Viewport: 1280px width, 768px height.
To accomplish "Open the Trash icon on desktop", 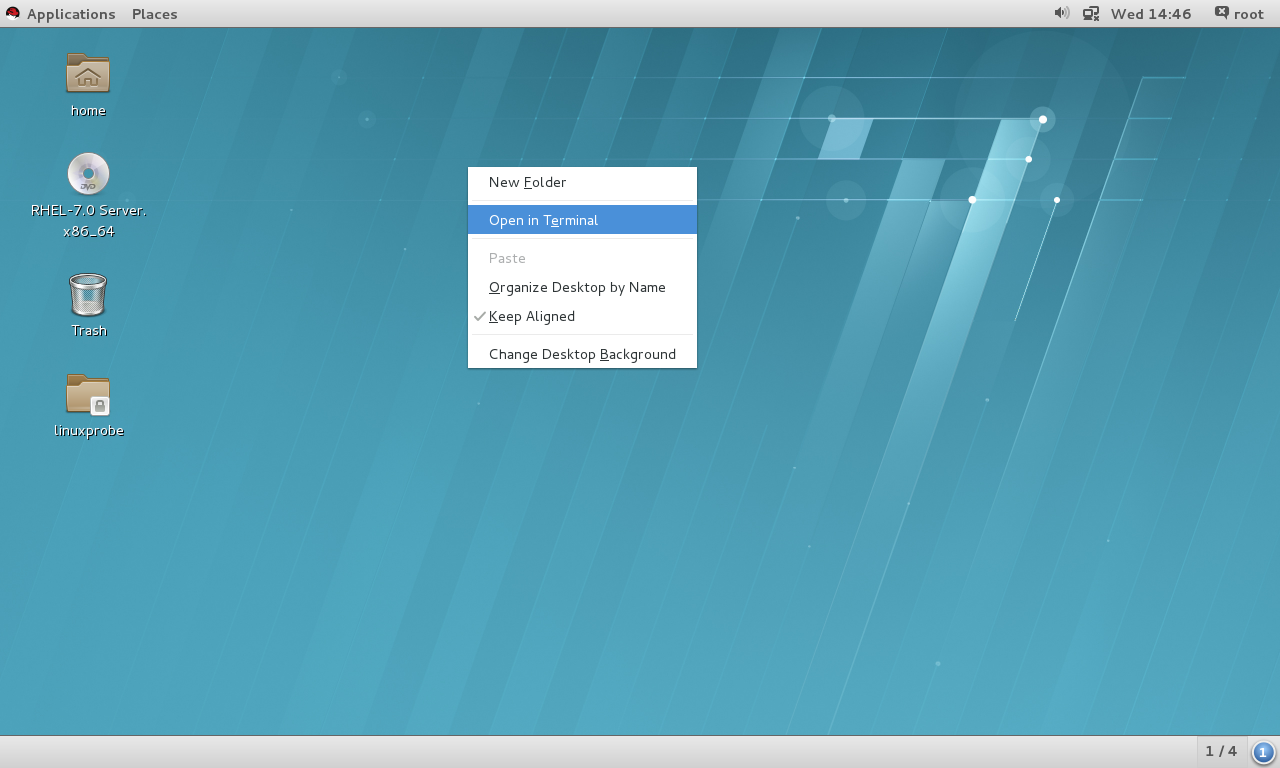I will point(88,295).
